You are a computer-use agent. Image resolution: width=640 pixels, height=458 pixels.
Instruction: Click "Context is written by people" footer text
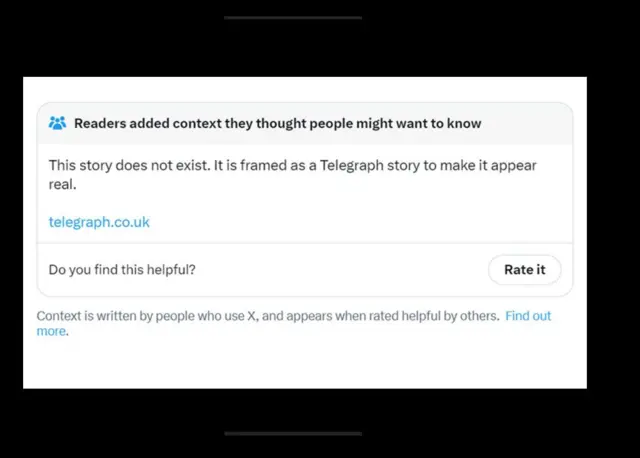[x=120, y=316]
